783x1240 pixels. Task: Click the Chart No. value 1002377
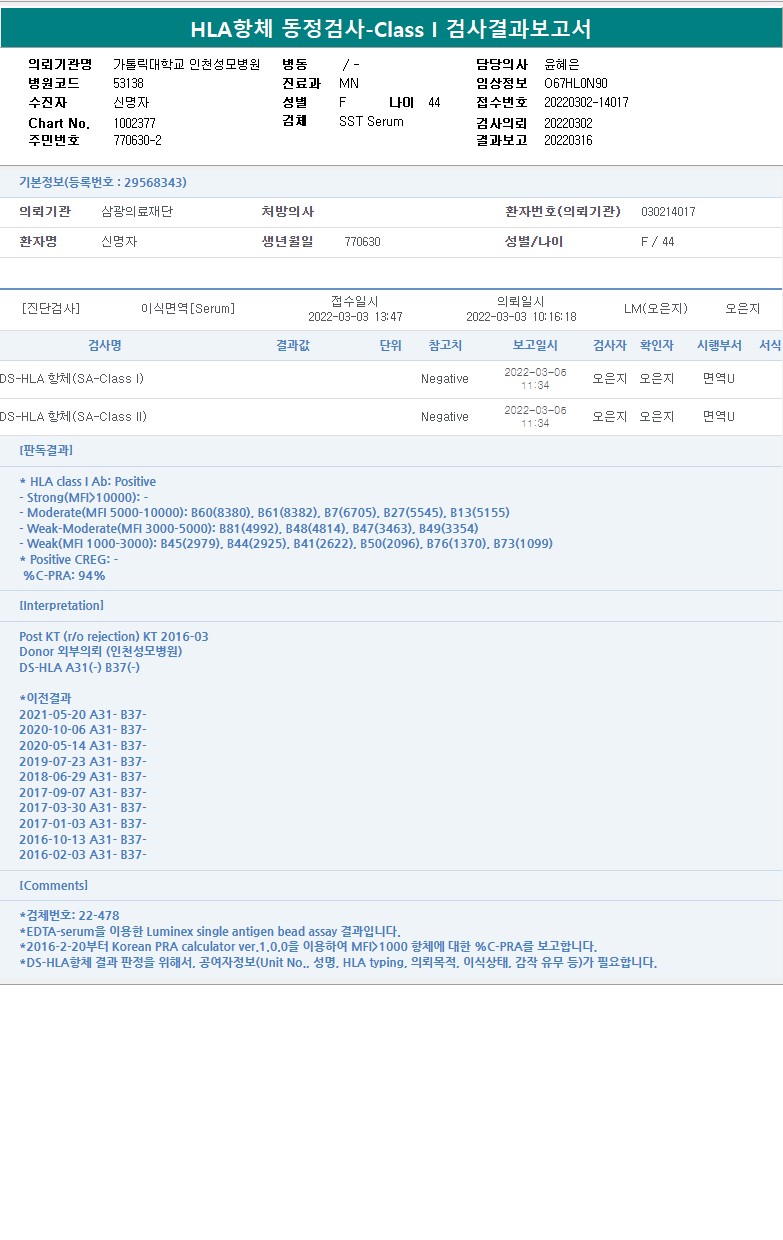point(134,123)
